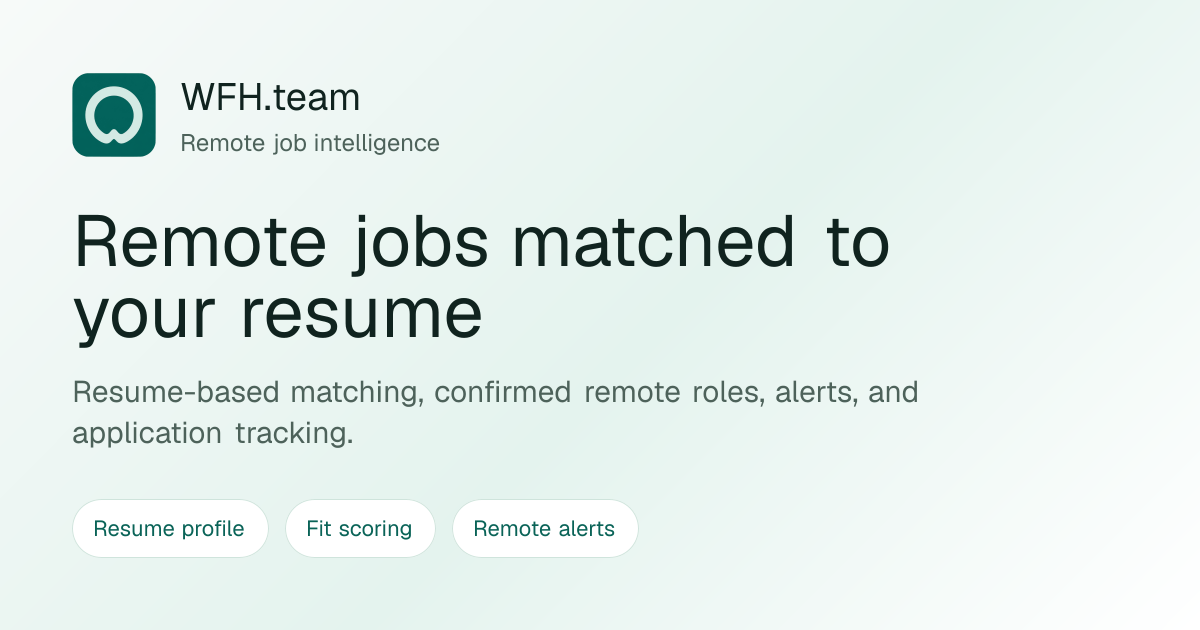The height and width of the screenshot is (630, 1200).
Task: Select the Fit scoring pill
Action: click(360, 528)
